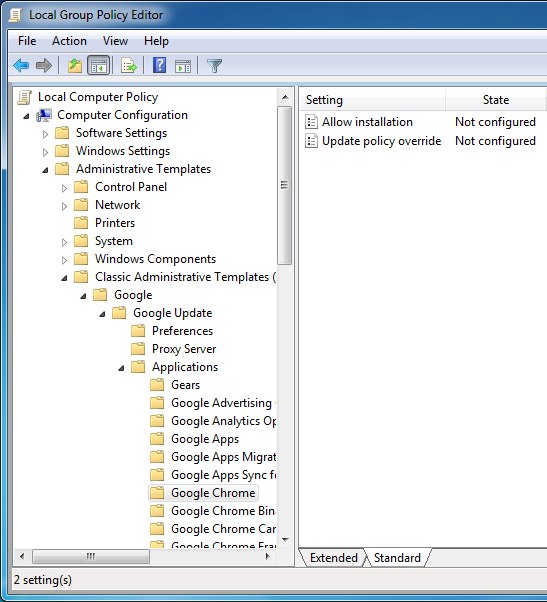Screen dimensions: 547x602
Task: Click the Forward arrow toolbar icon
Action: click(44, 65)
